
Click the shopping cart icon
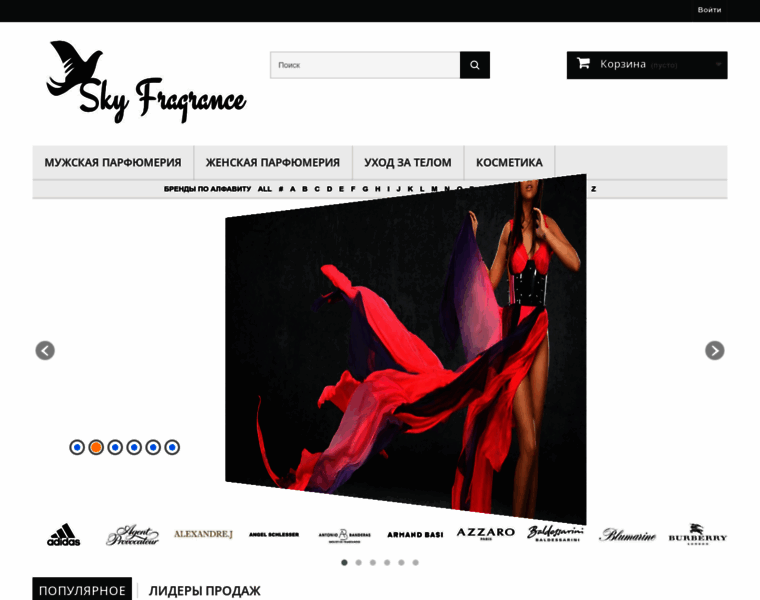583,63
